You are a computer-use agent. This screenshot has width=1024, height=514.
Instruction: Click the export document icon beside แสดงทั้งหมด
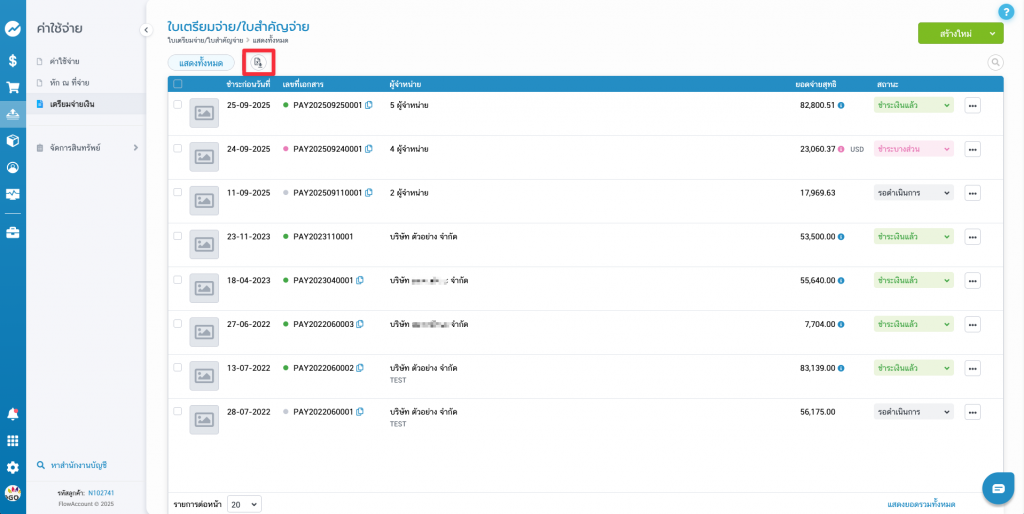click(x=258, y=62)
